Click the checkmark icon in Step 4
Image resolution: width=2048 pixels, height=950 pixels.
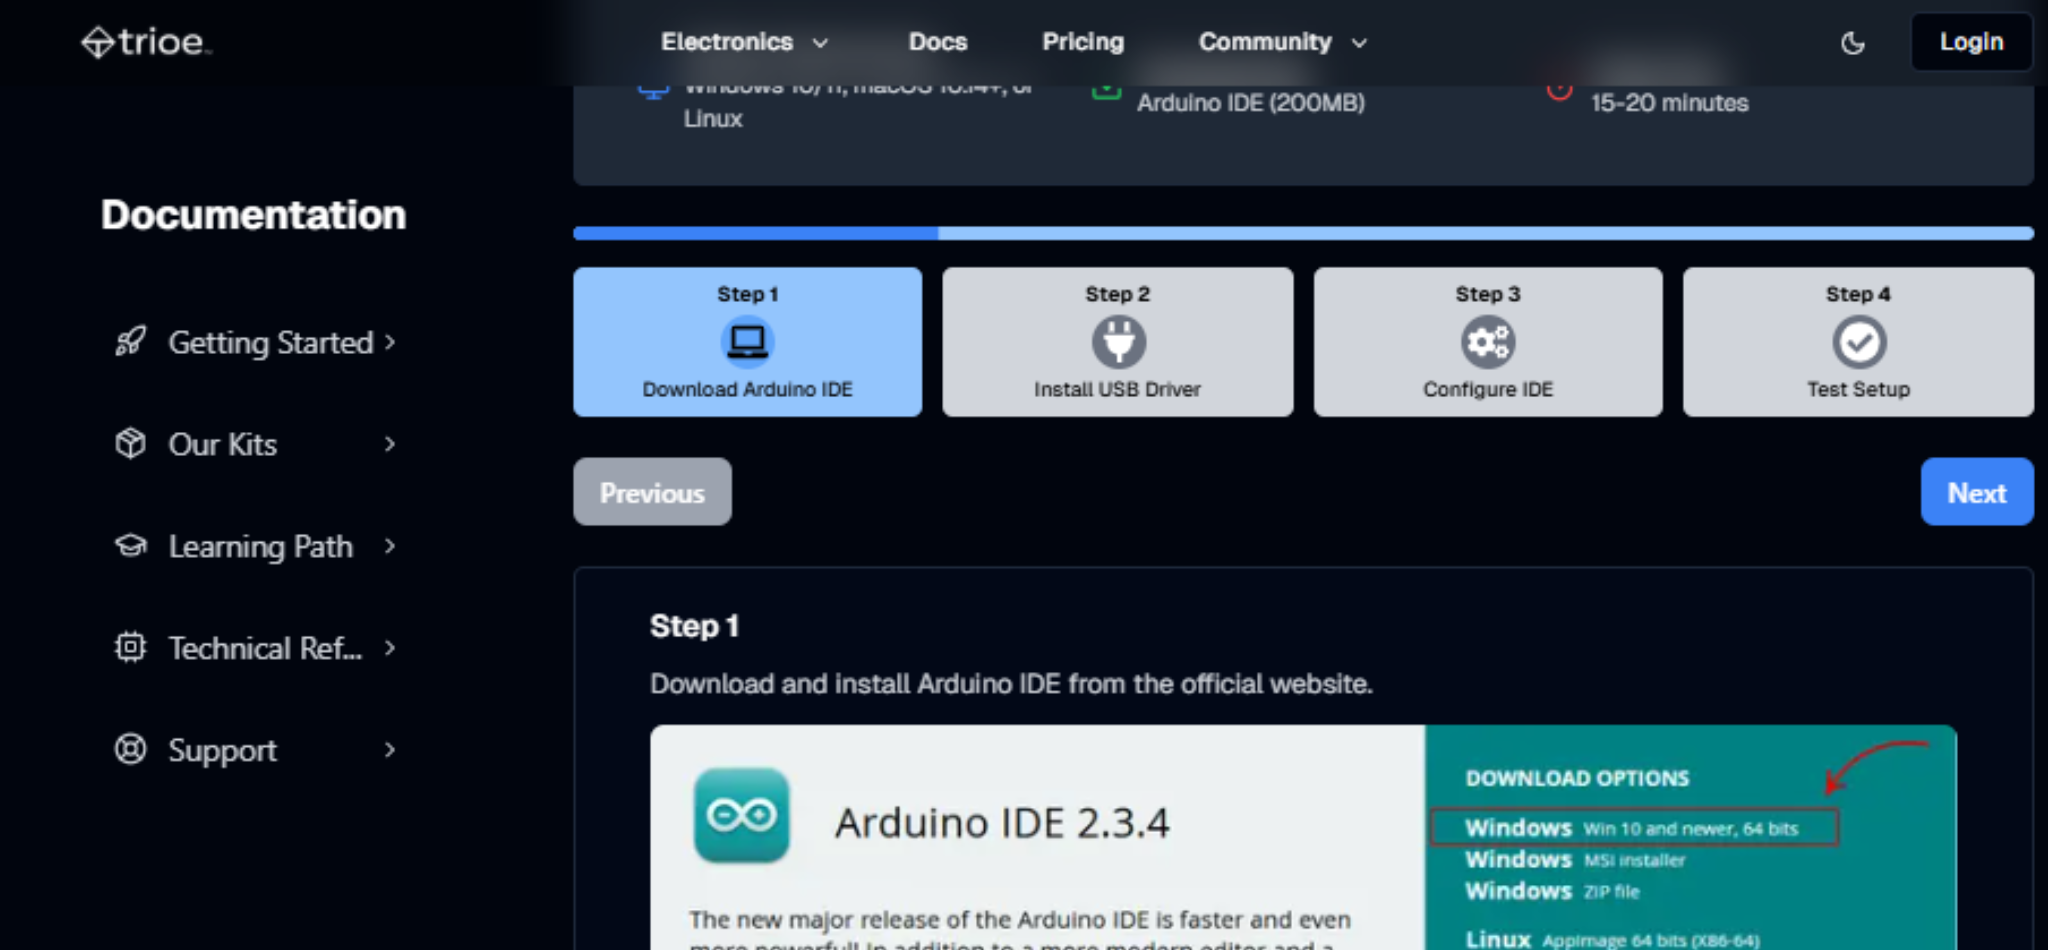click(1859, 342)
